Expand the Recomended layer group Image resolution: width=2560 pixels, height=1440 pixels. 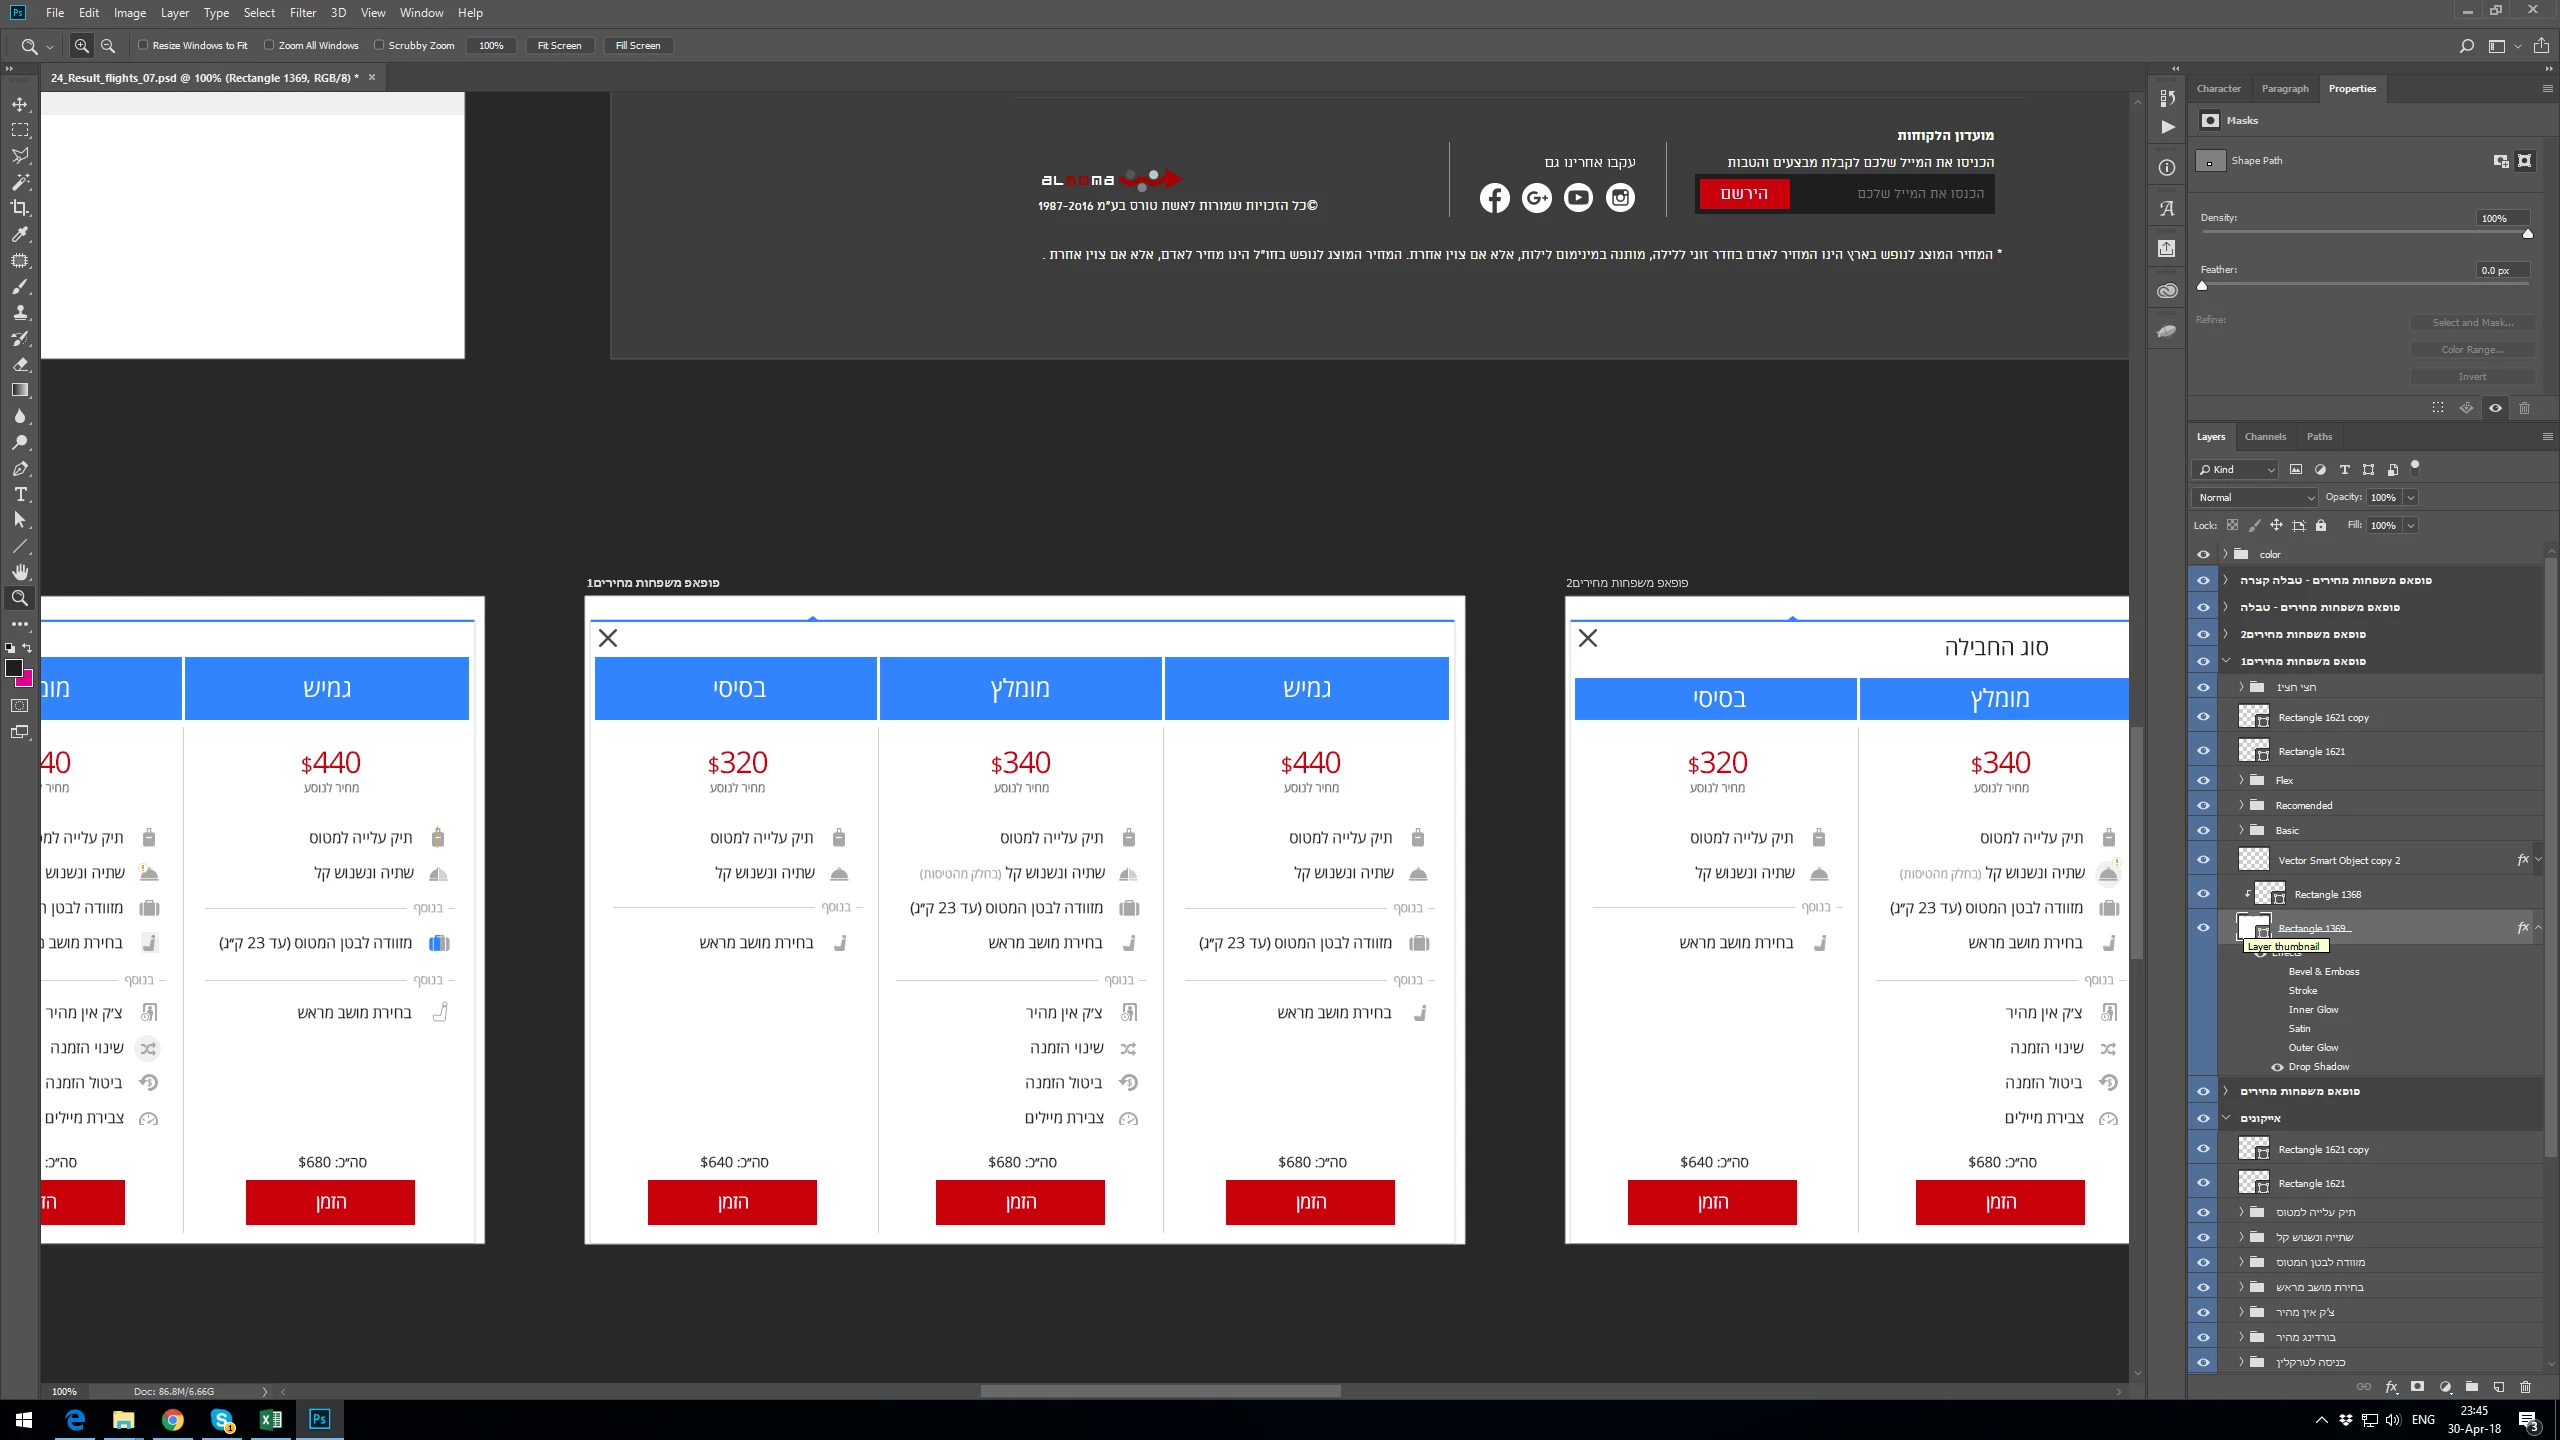(x=2241, y=805)
